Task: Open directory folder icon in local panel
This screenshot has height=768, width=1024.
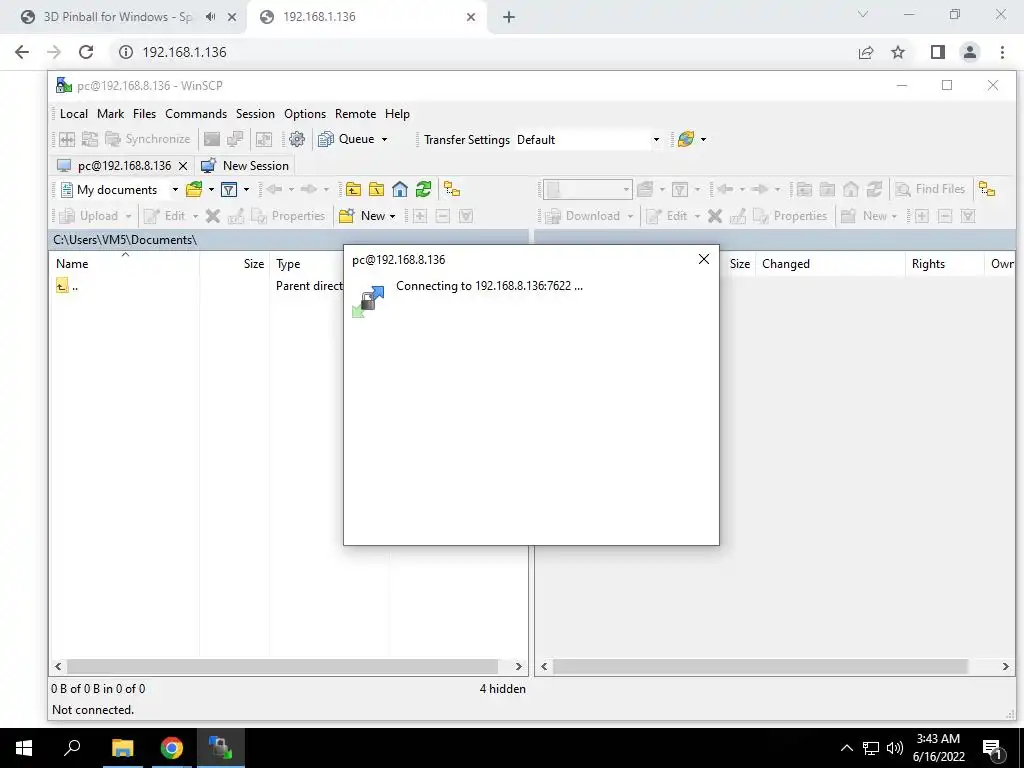Action: coord(194,189)
